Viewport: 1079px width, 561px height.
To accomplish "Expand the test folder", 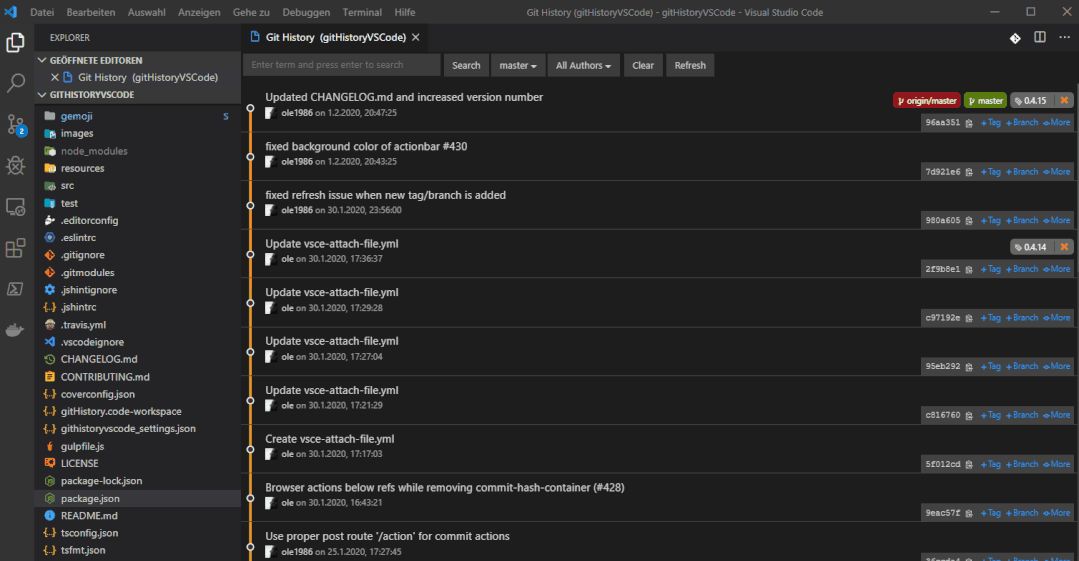I will [69, 203].
